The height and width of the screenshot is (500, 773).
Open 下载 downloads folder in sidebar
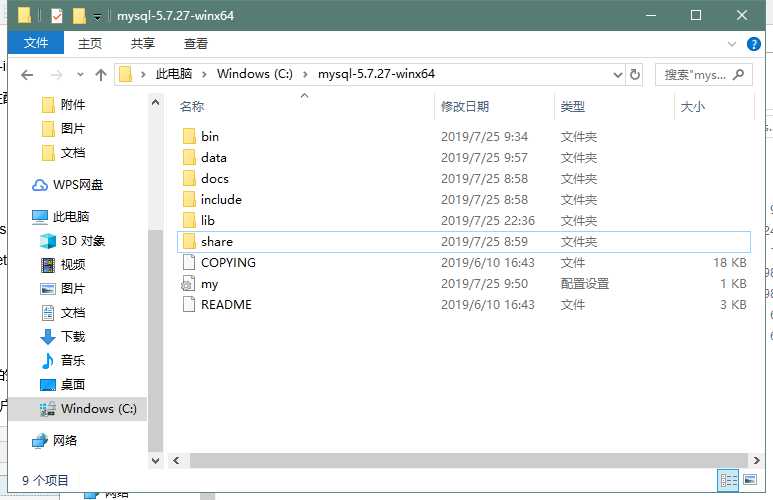(x=63, y=337)
